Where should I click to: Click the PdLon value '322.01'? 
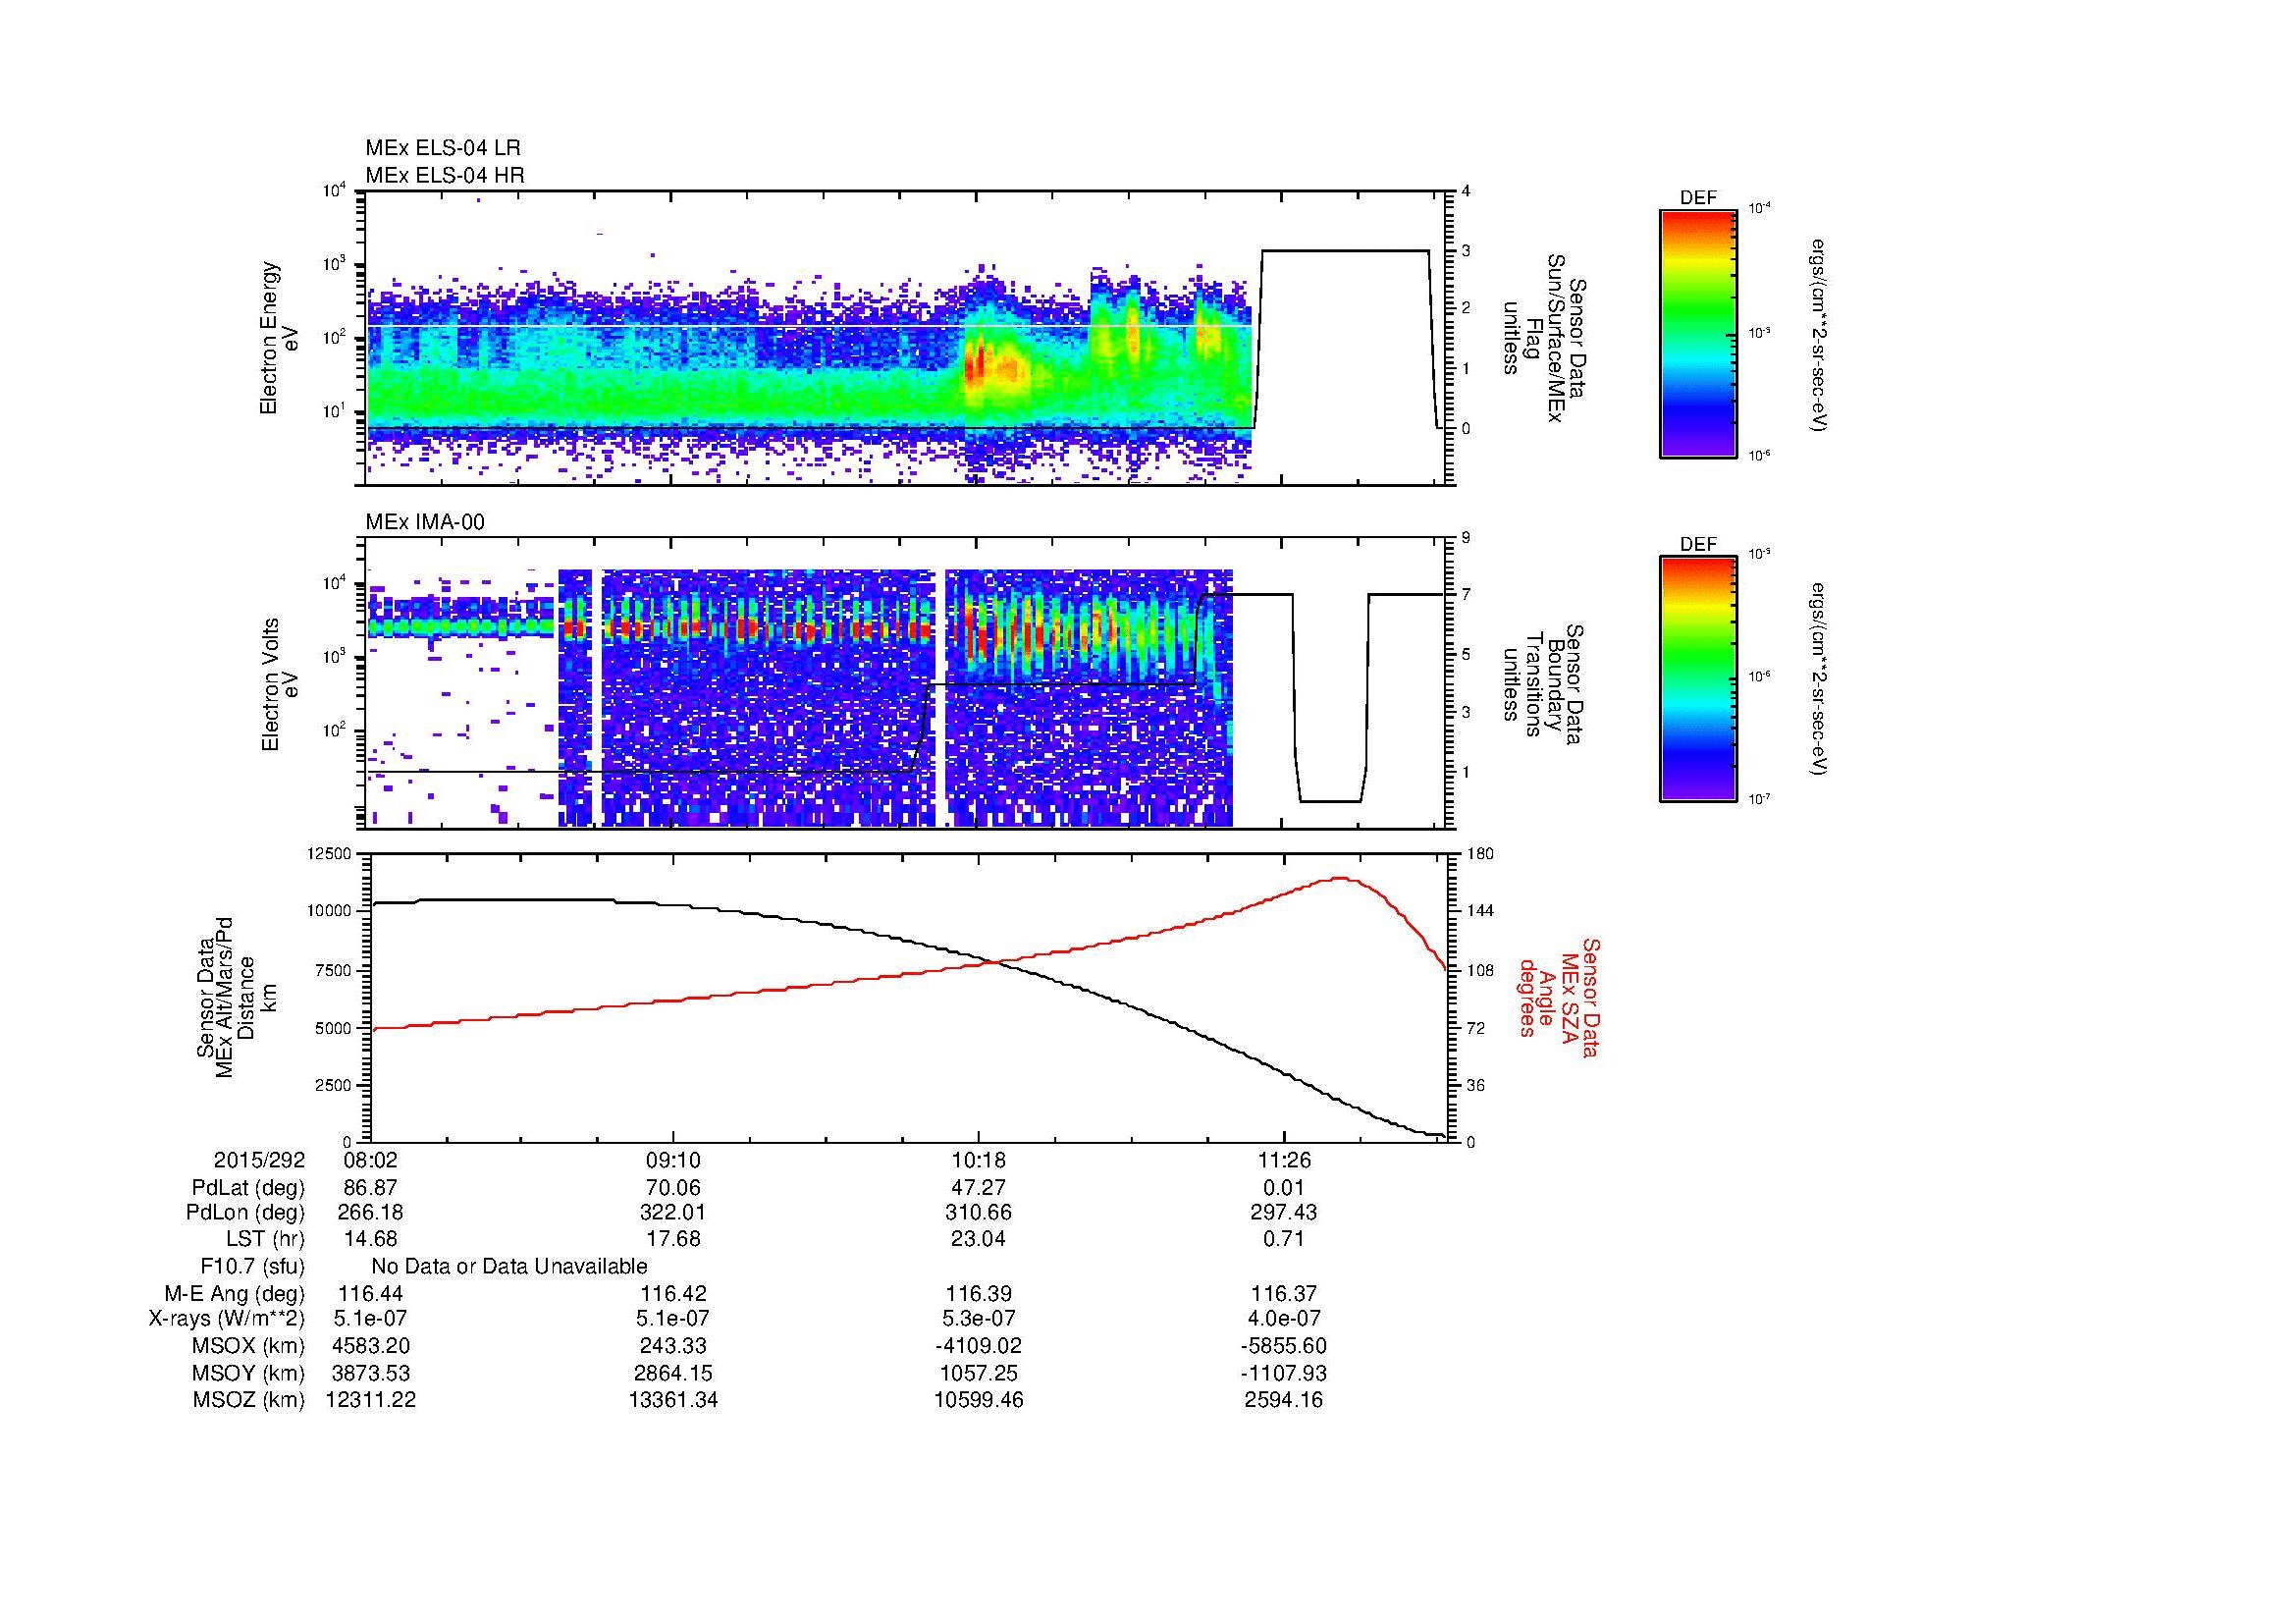(673, 1213)
